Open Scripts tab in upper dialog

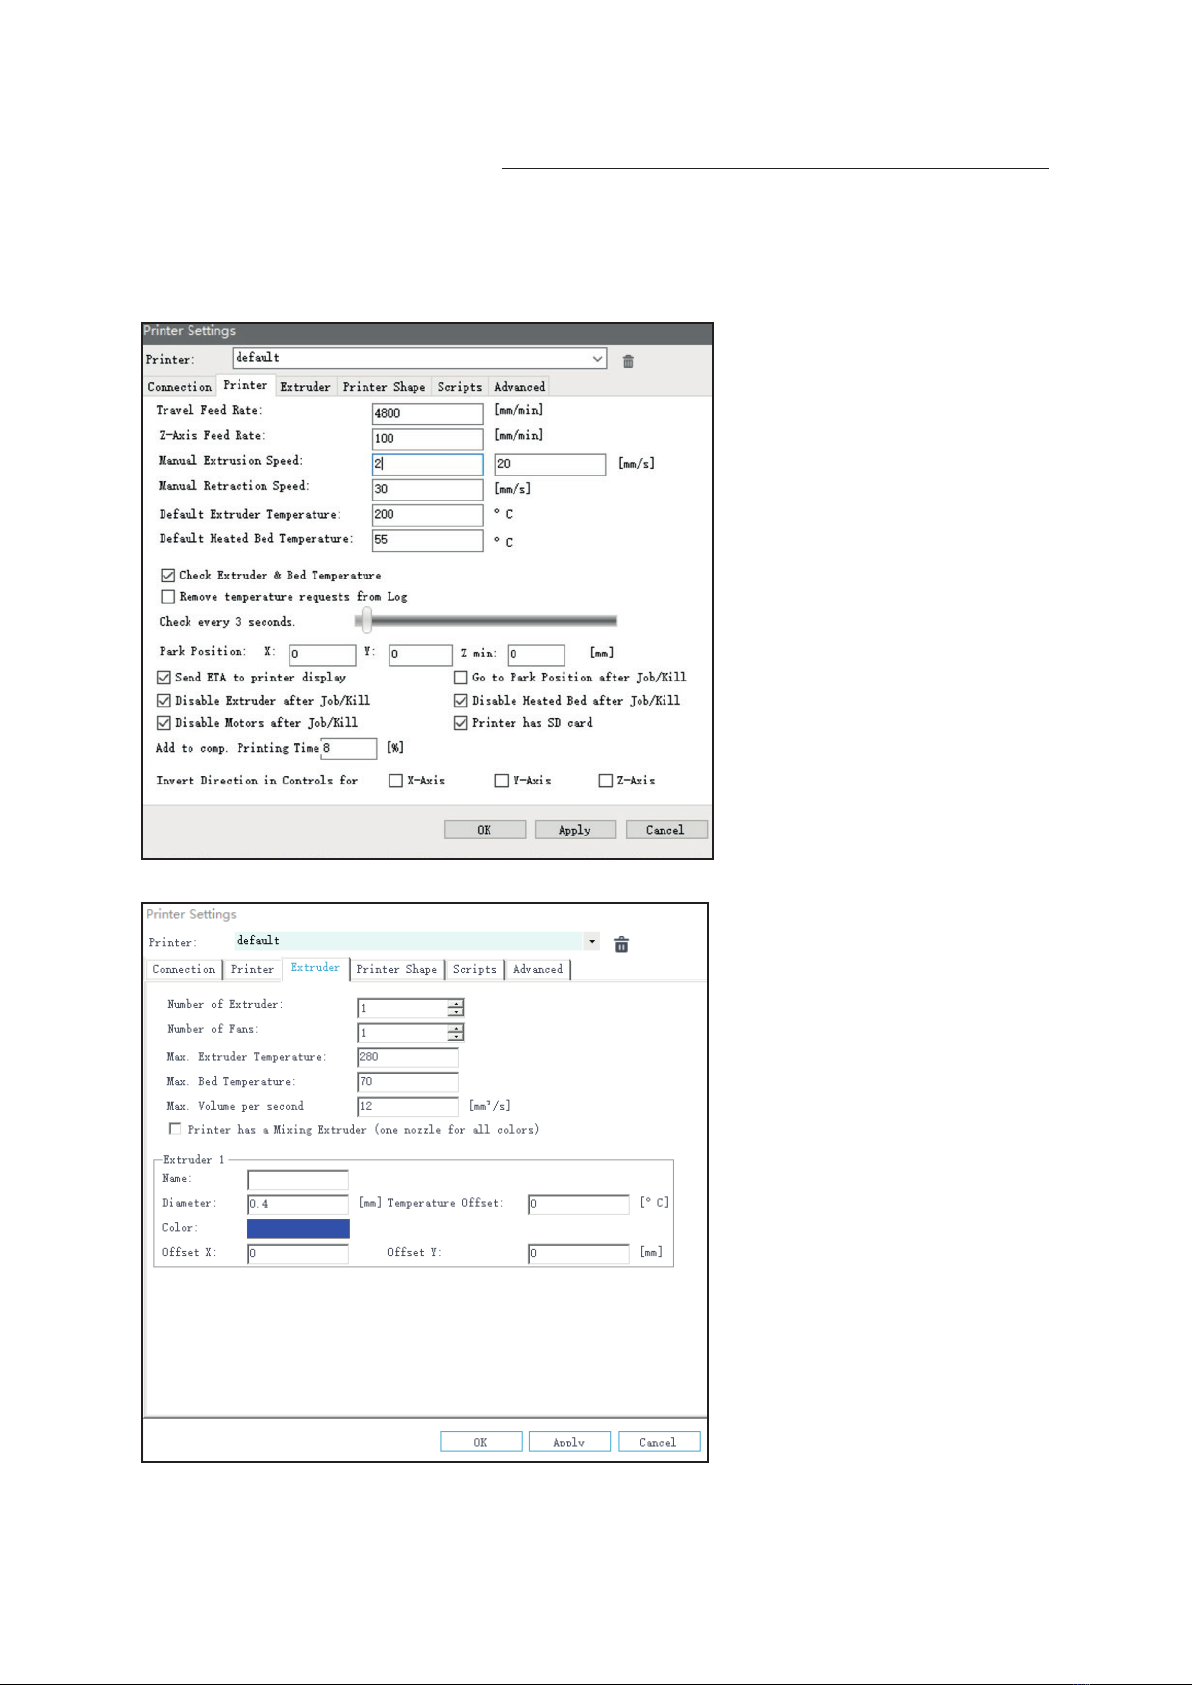click(460, 387)
